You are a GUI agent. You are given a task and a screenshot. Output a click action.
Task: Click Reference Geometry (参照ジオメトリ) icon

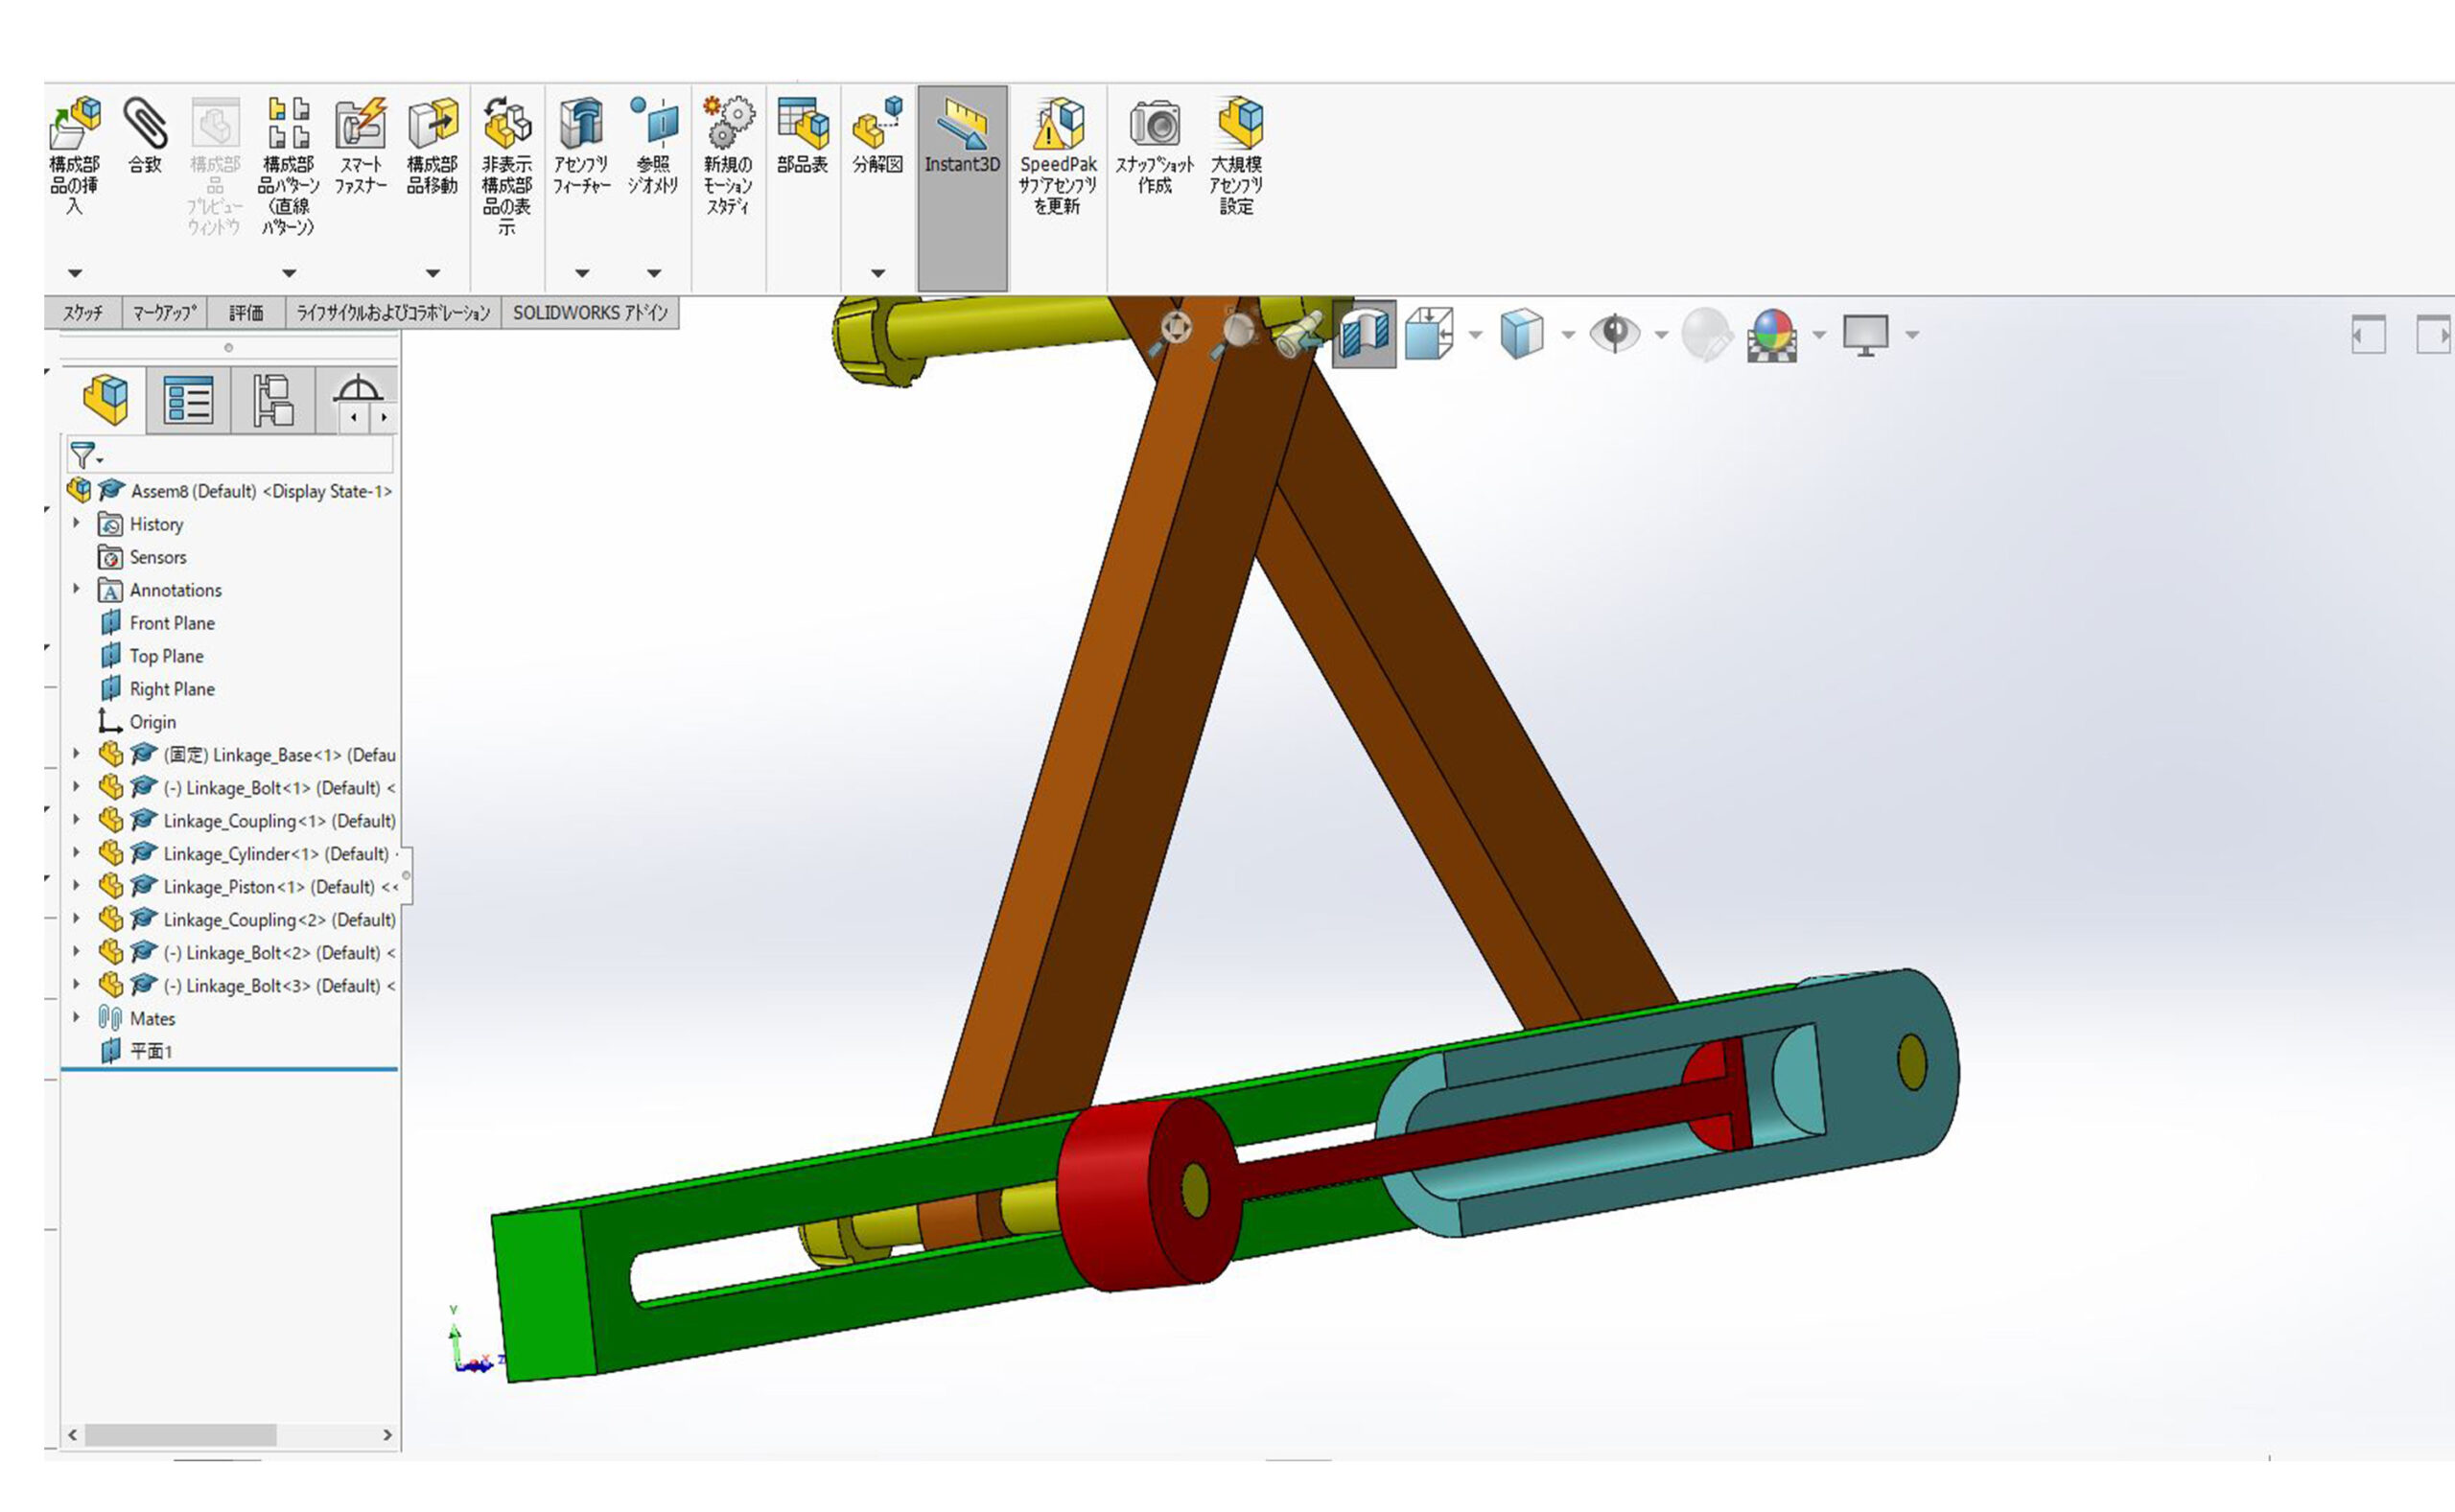(x=654, y=123)
